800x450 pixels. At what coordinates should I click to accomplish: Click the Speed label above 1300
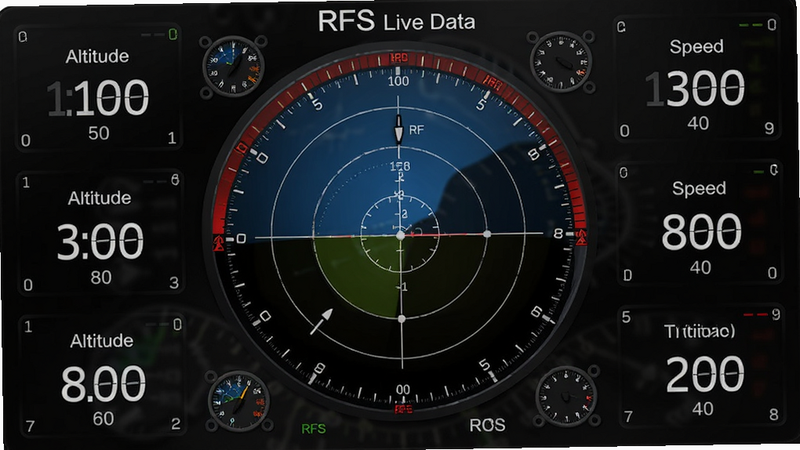(696, 47)
